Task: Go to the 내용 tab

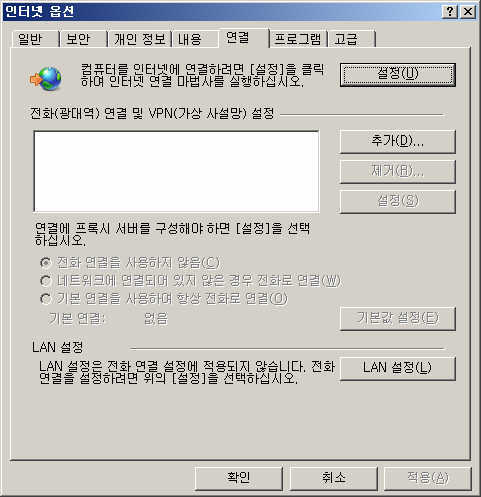Action: (195, 39)
